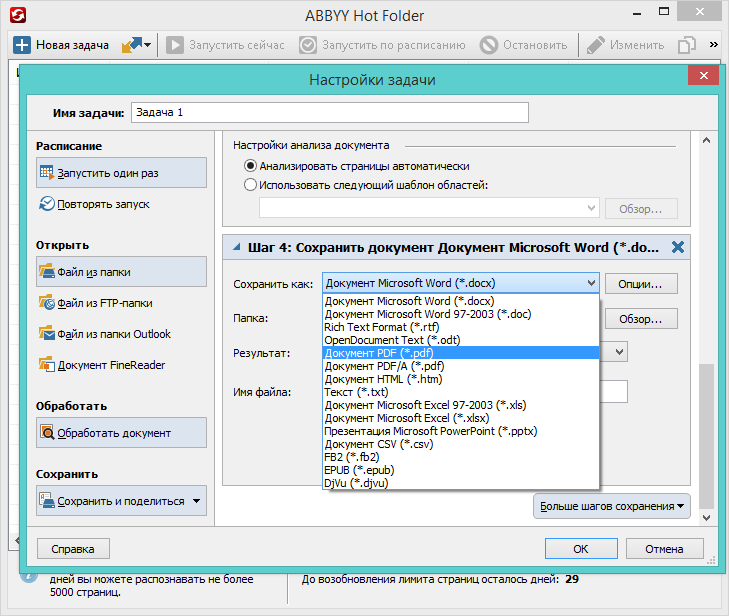Expand the toolbar overflow chevron

tap(714, 45)
